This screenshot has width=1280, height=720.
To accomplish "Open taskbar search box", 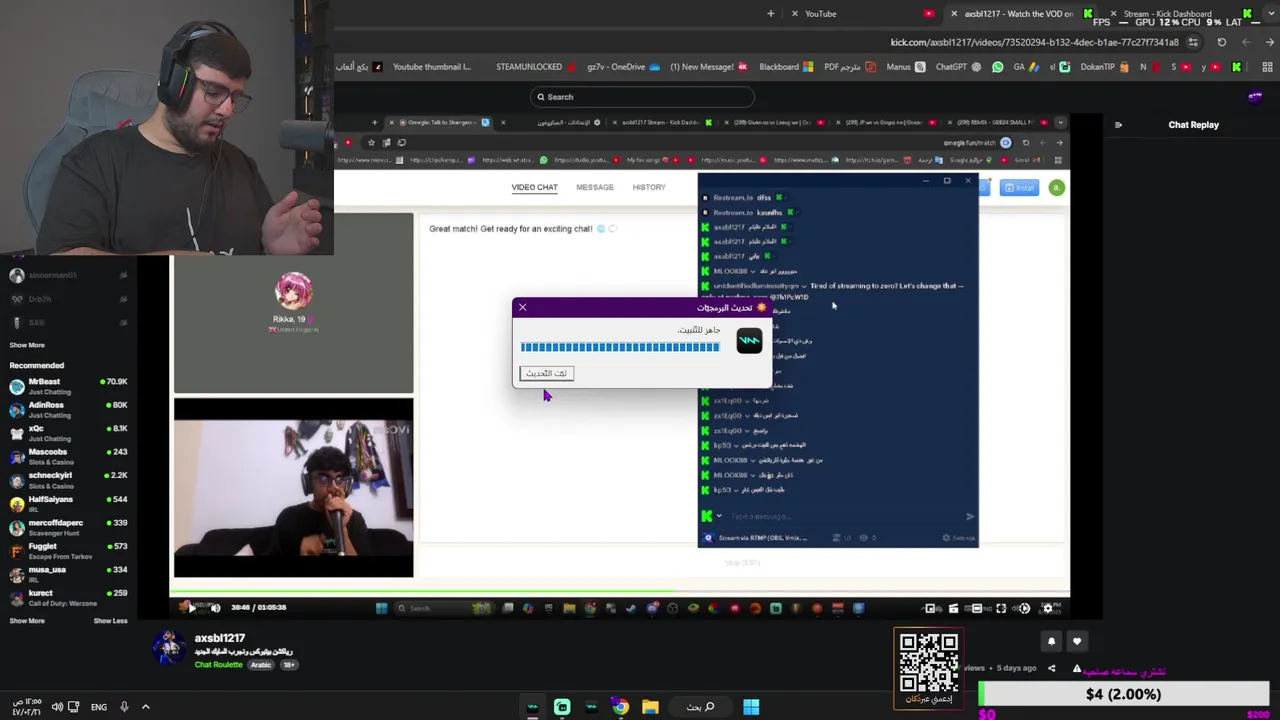I will coord(700,707).
